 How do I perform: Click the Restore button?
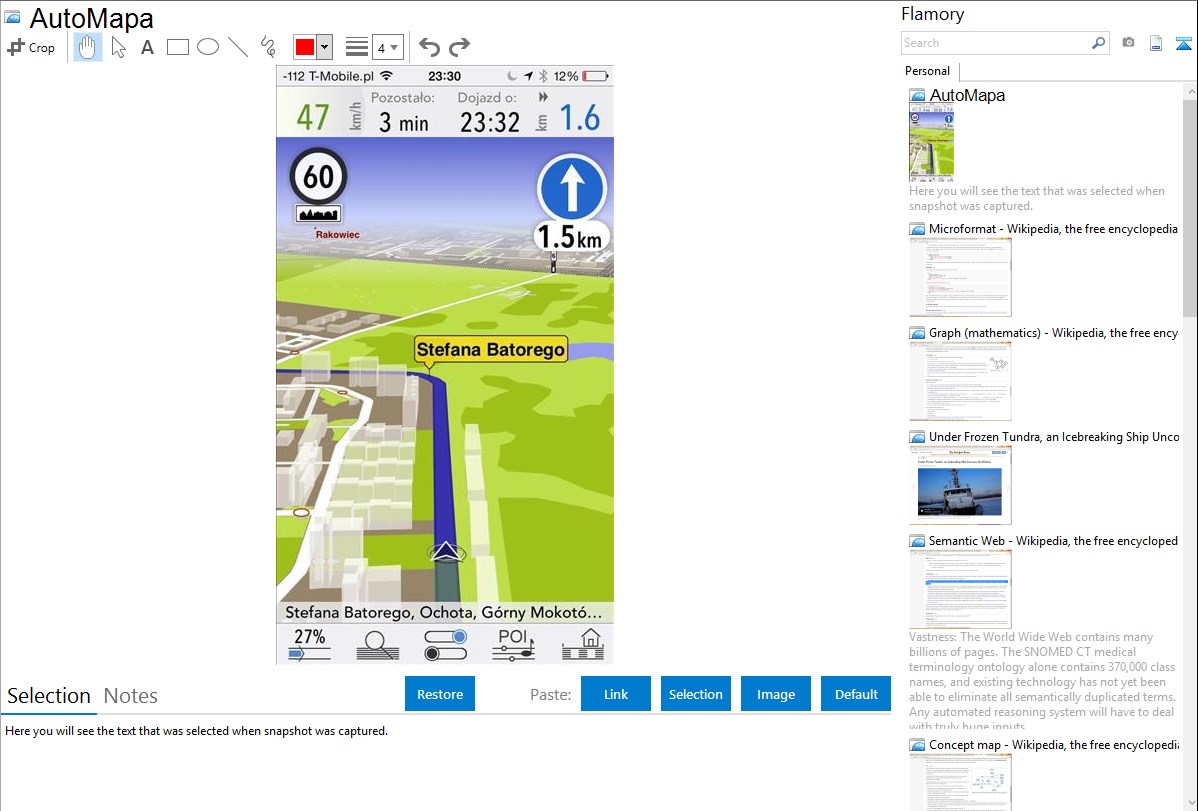[440, 694]
